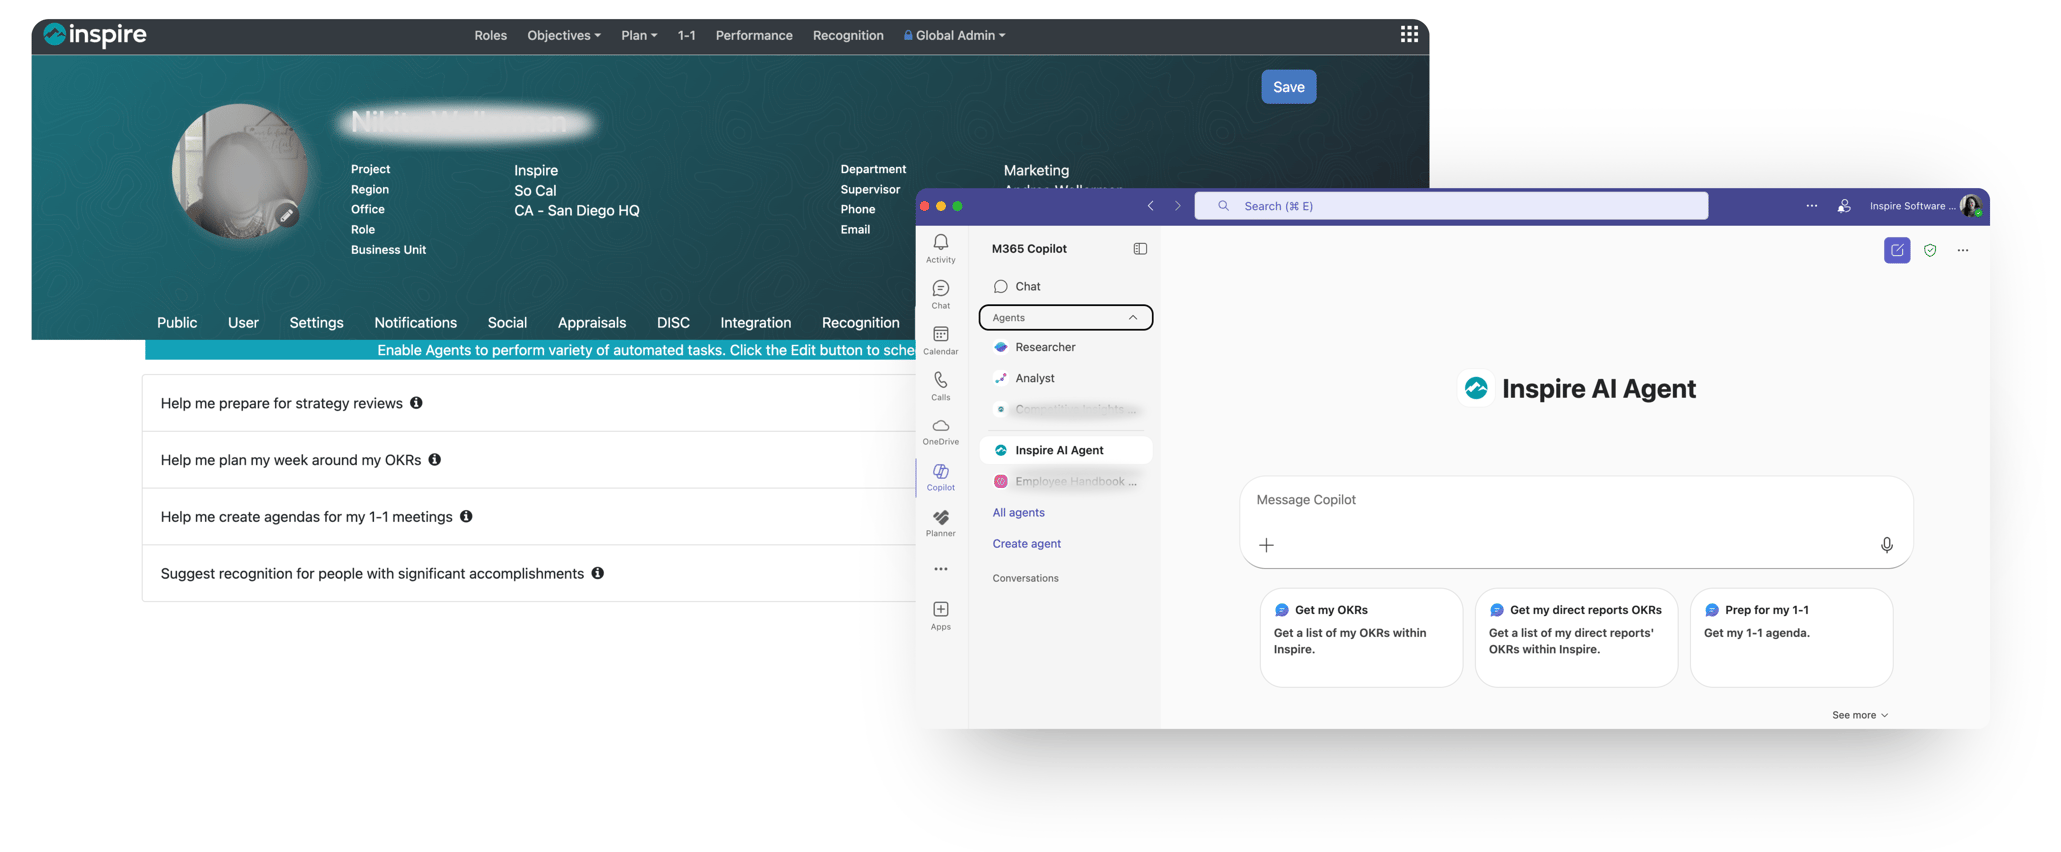2061x852 pixels.
Task: Open more options ellipsis in Copilot pane
Action: [1963, 250]
